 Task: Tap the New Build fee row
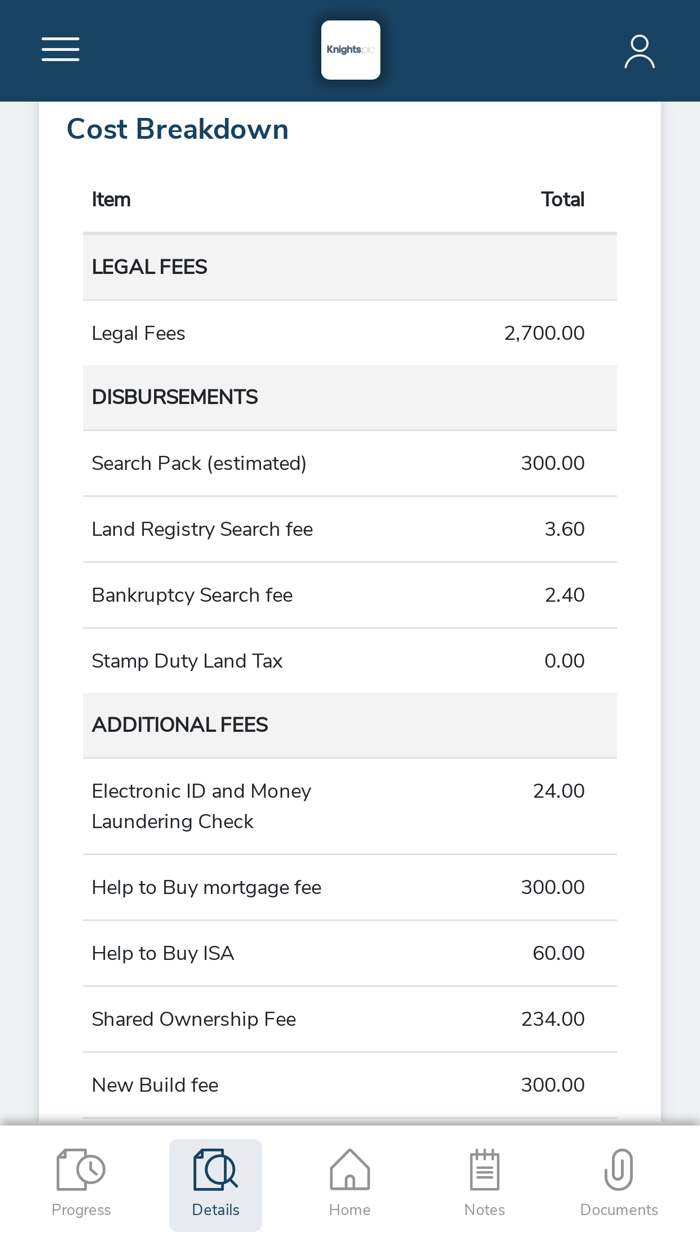pyautogui.click(x=350, y=1085)
